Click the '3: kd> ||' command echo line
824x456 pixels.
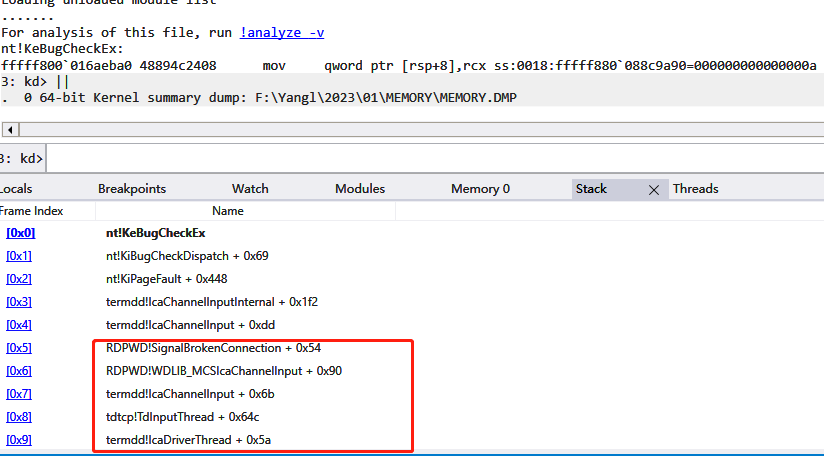35,82
